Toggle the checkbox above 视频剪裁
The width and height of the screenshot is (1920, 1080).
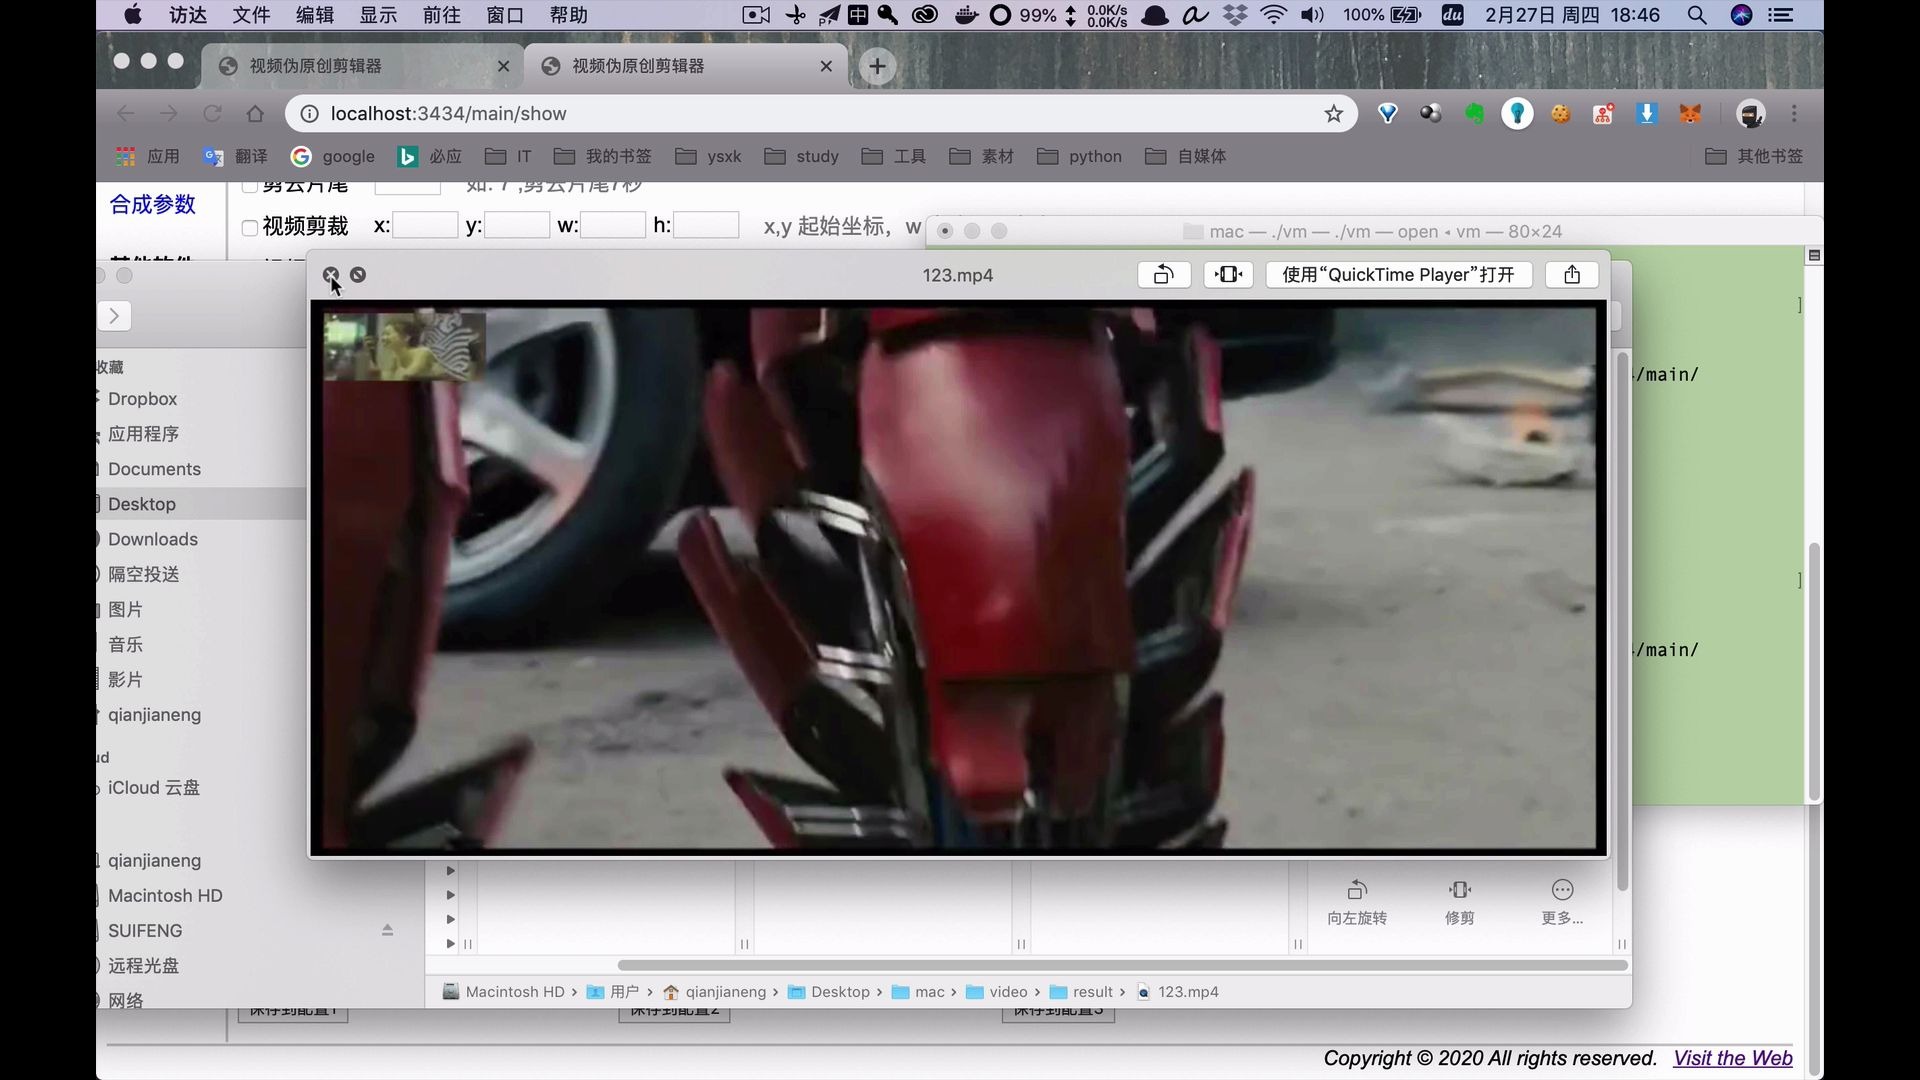click(x=250, y=187)
